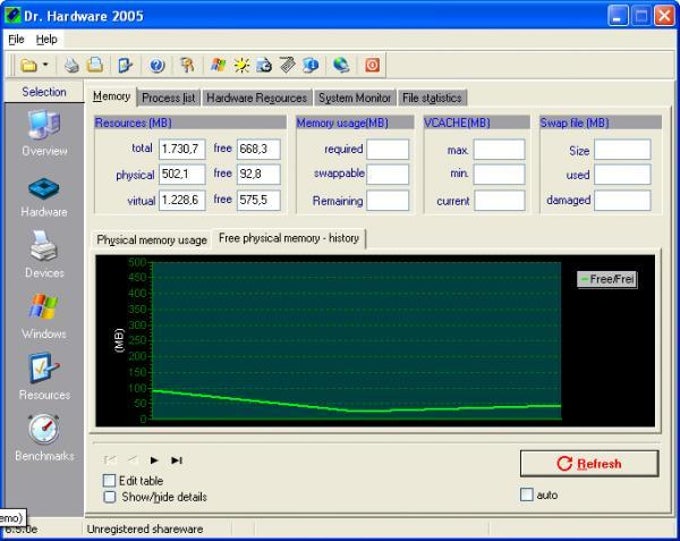
Task: Click the Unregistered shareware status text
Action: (x=145, y=529)
